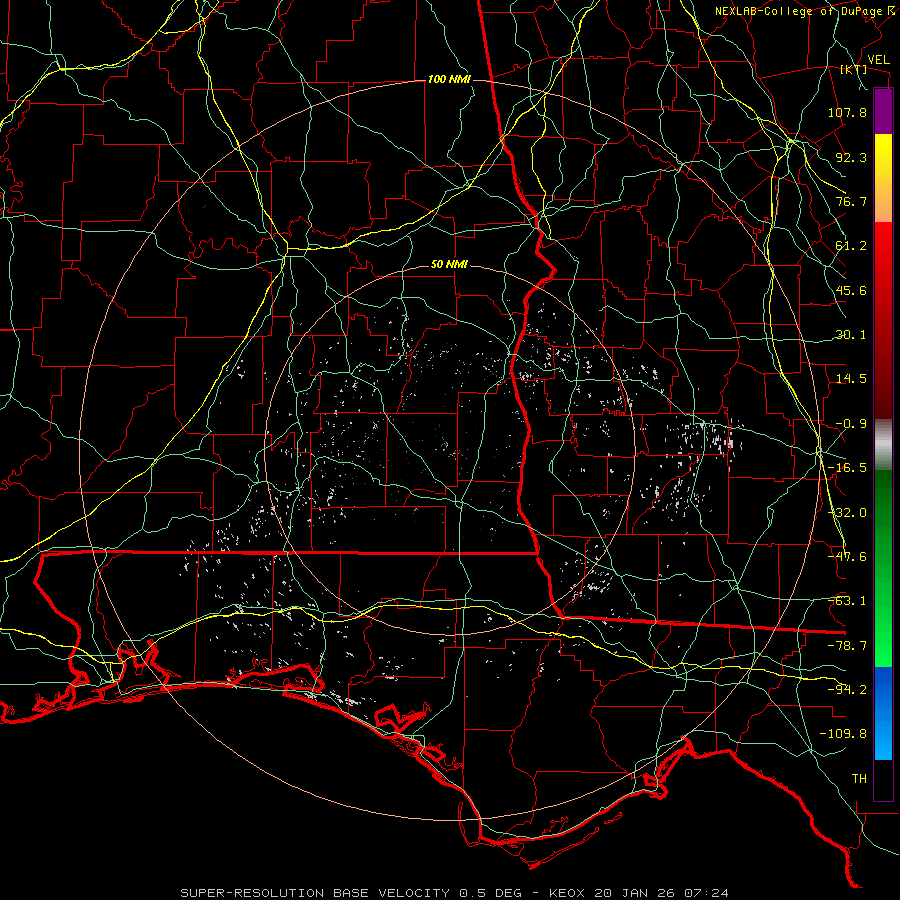Click the -47.6 legend value
This screenshot has height=900, width=900.
(x=847, y=557)
